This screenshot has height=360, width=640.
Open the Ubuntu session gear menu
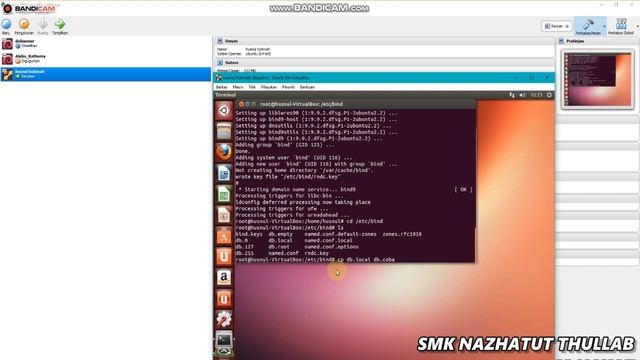[x=549, y=95]
